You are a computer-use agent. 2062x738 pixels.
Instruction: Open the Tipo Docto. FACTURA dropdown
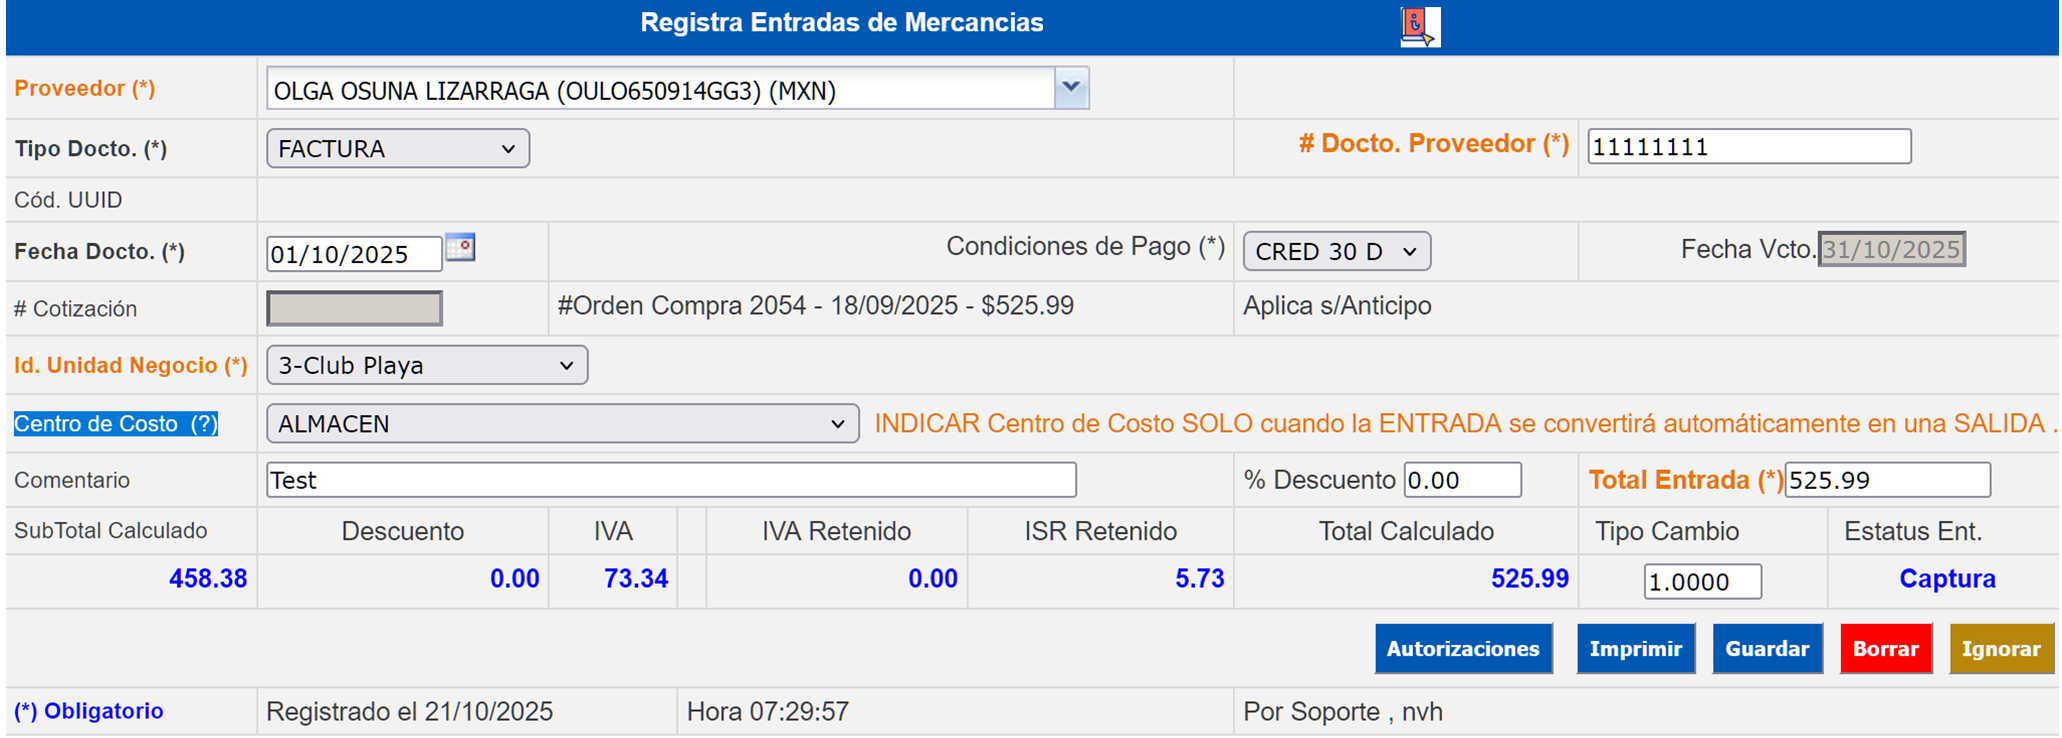[398, 149]
